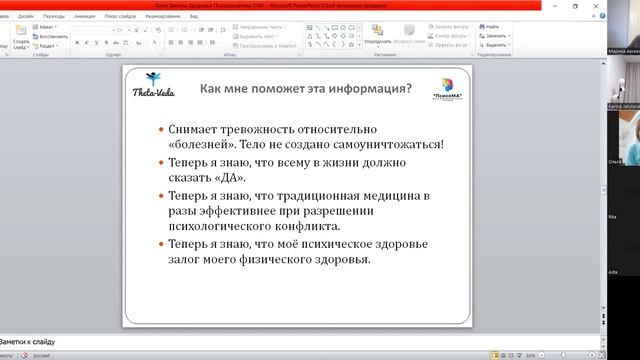
Task: Open the Рецензирование ribbon tab
Action: 162,16
